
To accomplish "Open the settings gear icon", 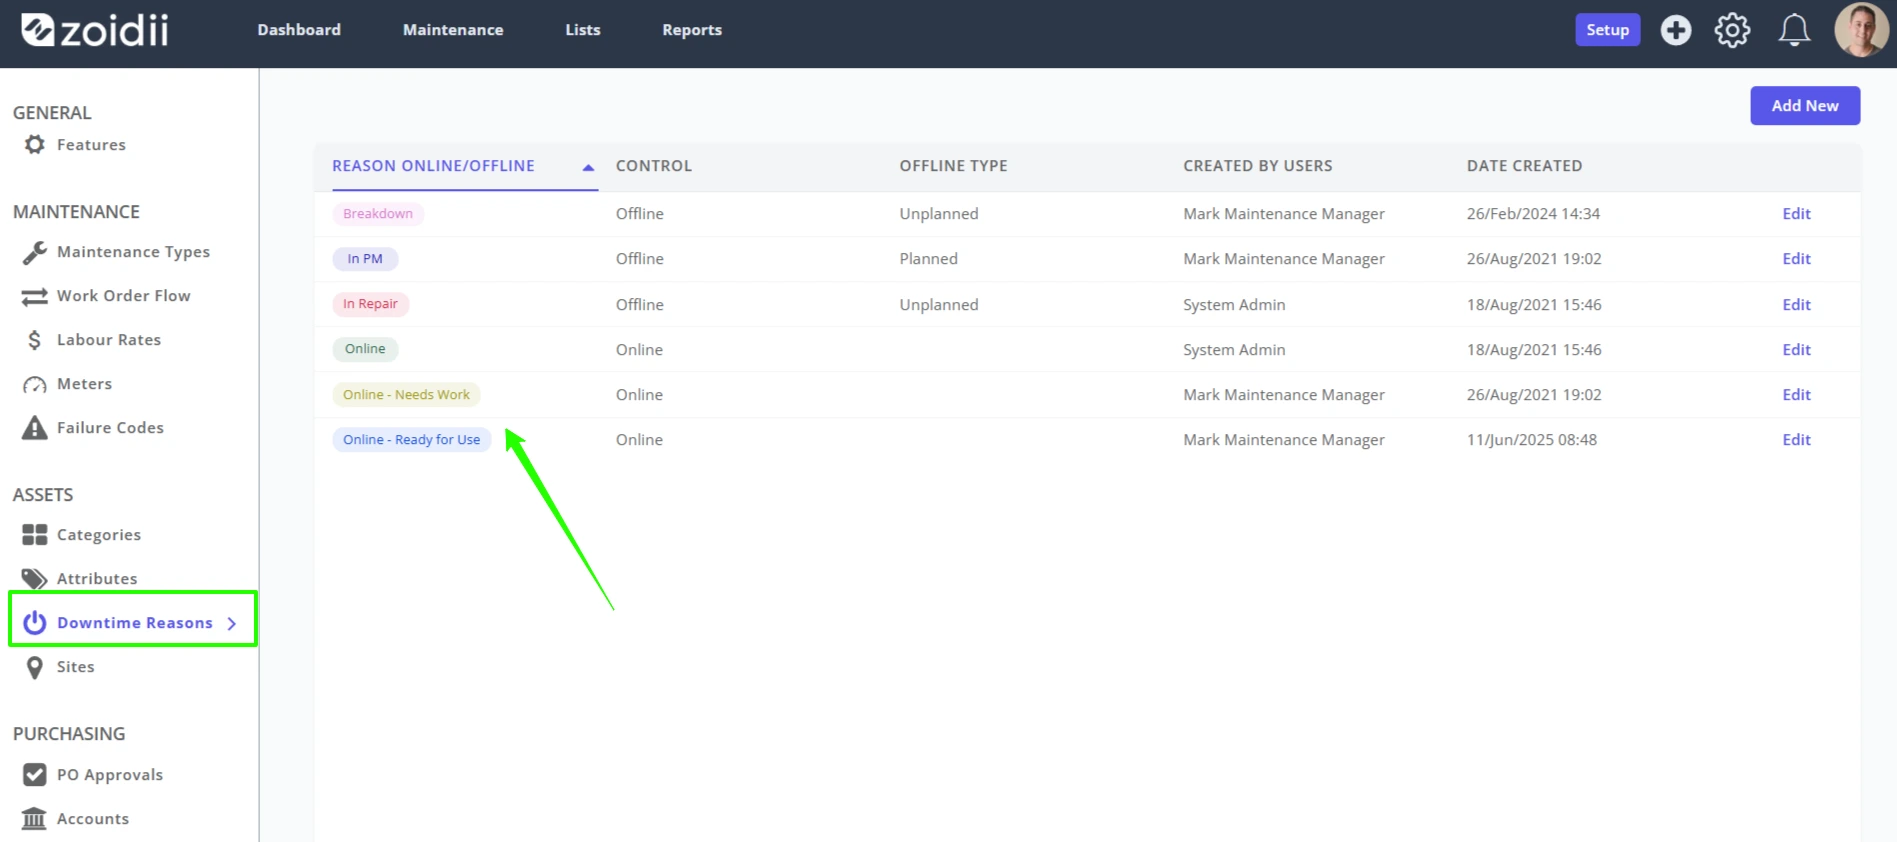I will [1733, 30].
